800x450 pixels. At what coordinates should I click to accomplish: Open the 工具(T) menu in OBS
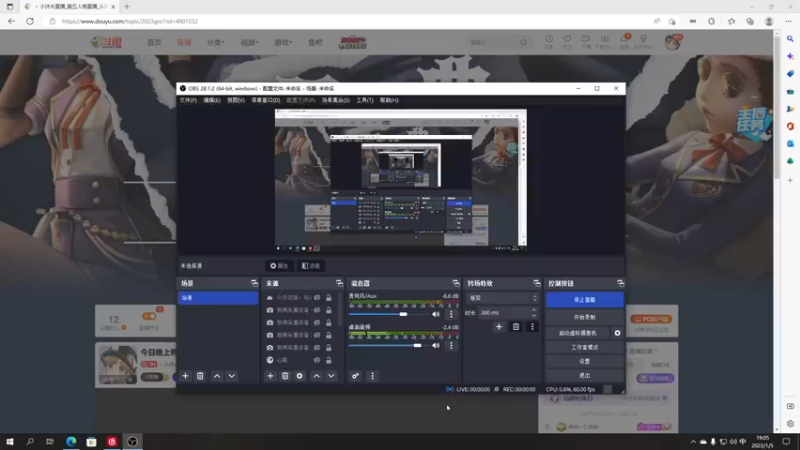(365, 101)
